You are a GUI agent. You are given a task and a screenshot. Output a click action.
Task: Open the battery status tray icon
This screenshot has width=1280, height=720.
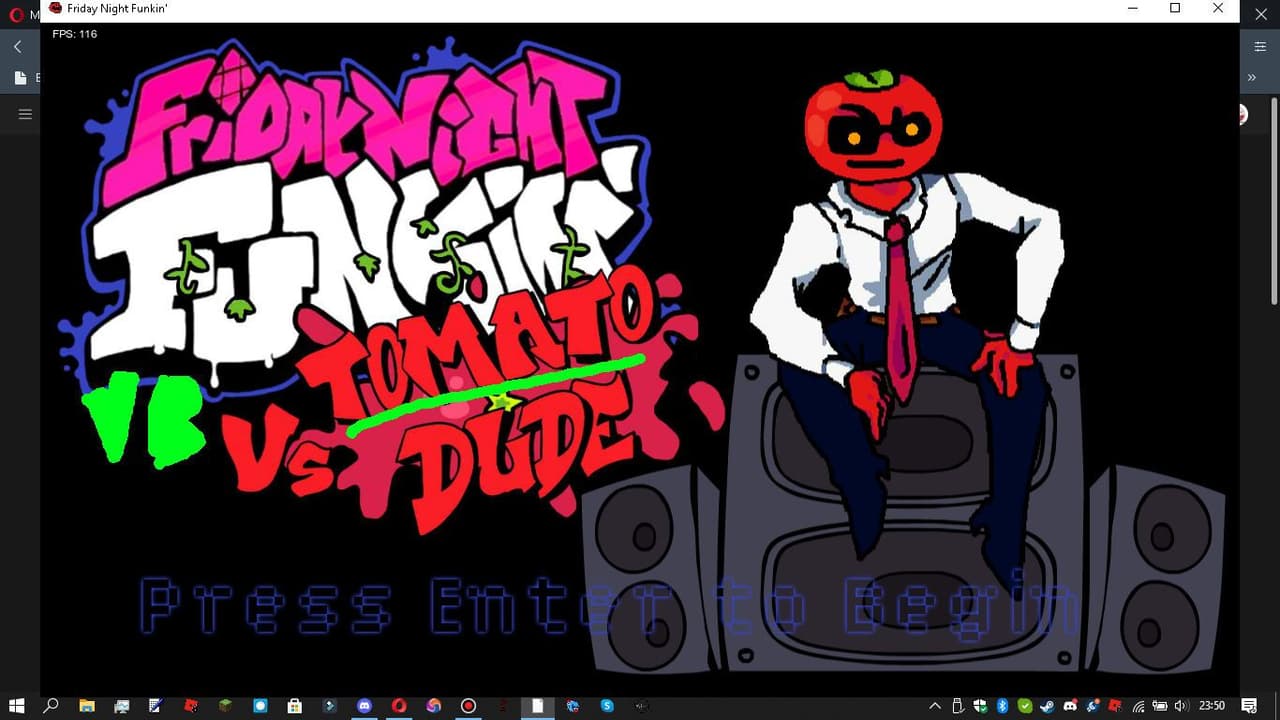1160,706
